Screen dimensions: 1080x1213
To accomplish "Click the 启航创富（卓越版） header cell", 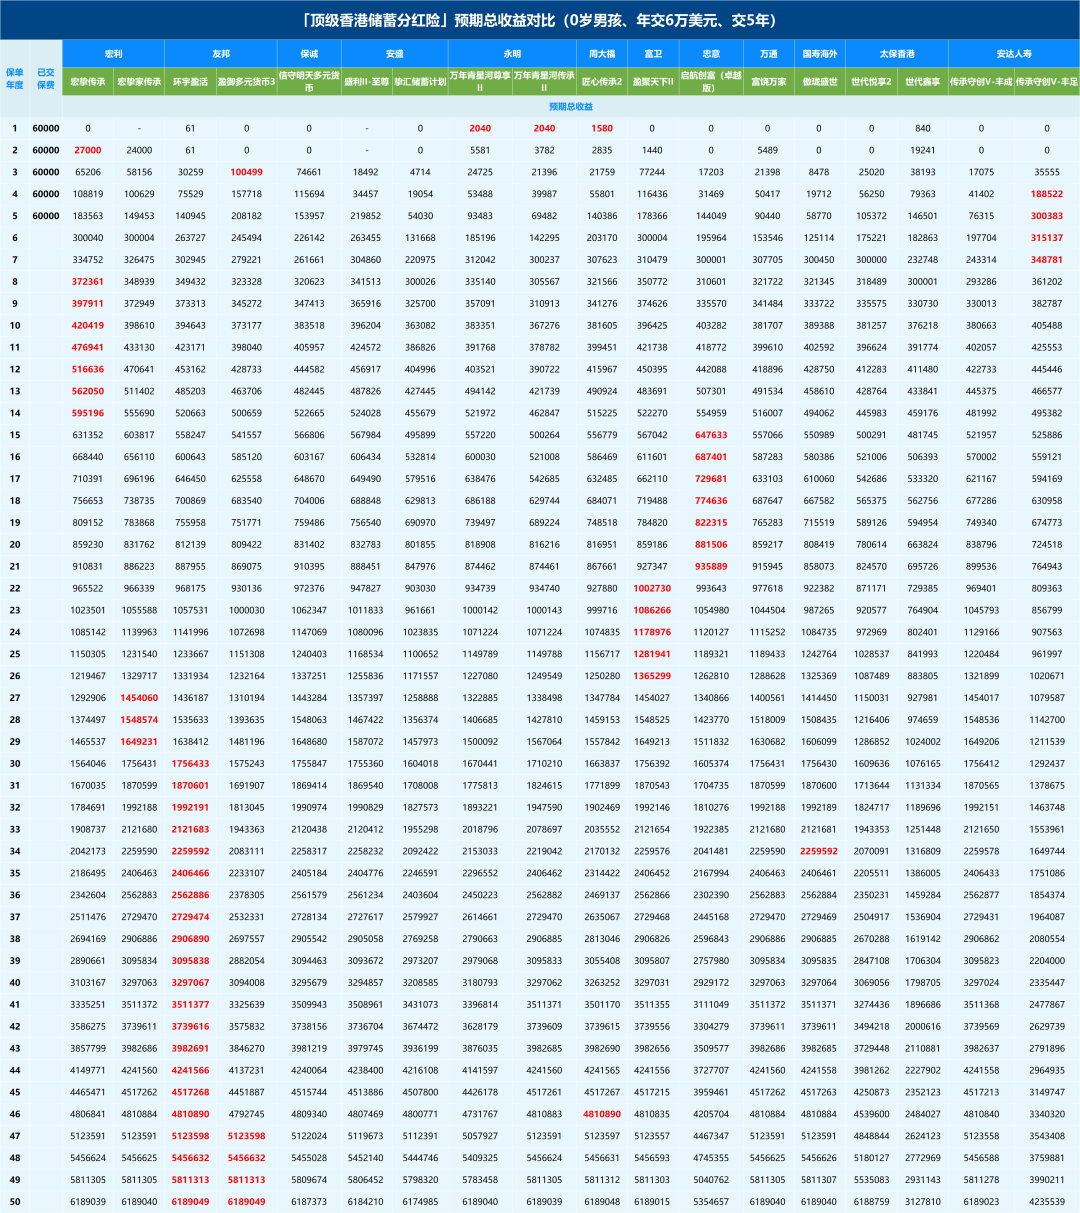I will pyautogui.click(x=711, y=81).
